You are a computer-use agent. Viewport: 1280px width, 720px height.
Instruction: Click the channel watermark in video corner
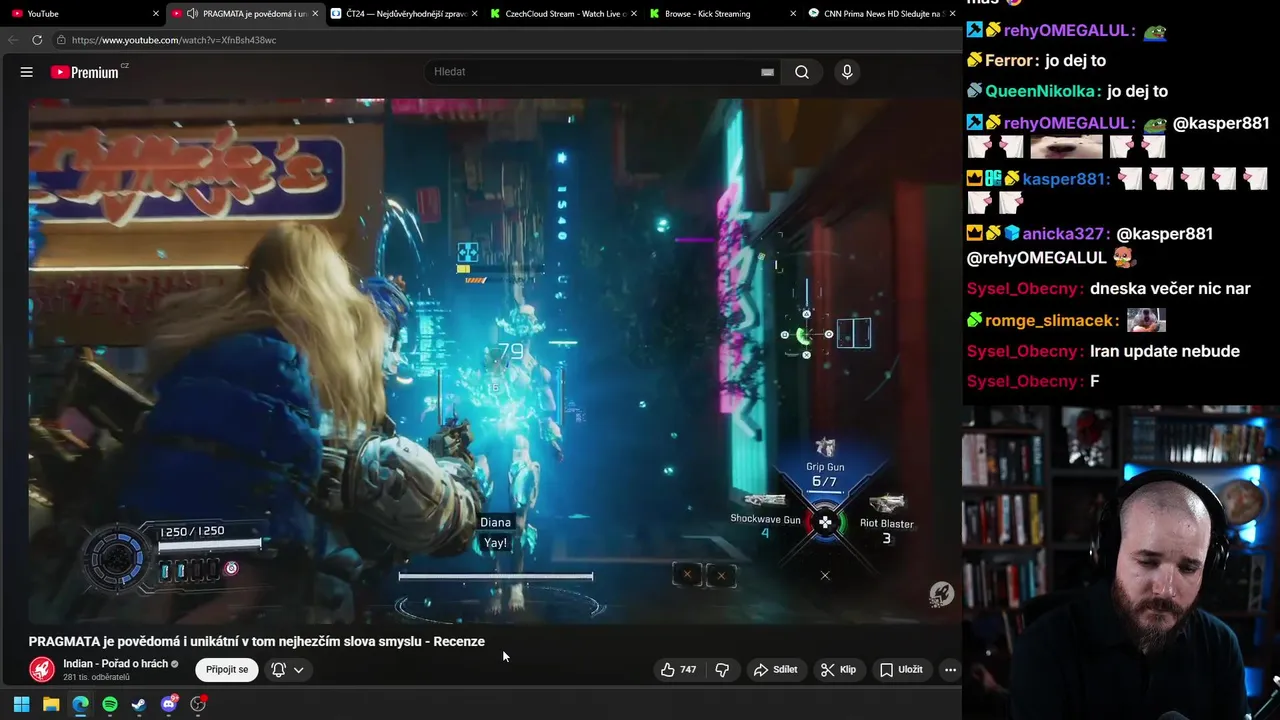941,594
